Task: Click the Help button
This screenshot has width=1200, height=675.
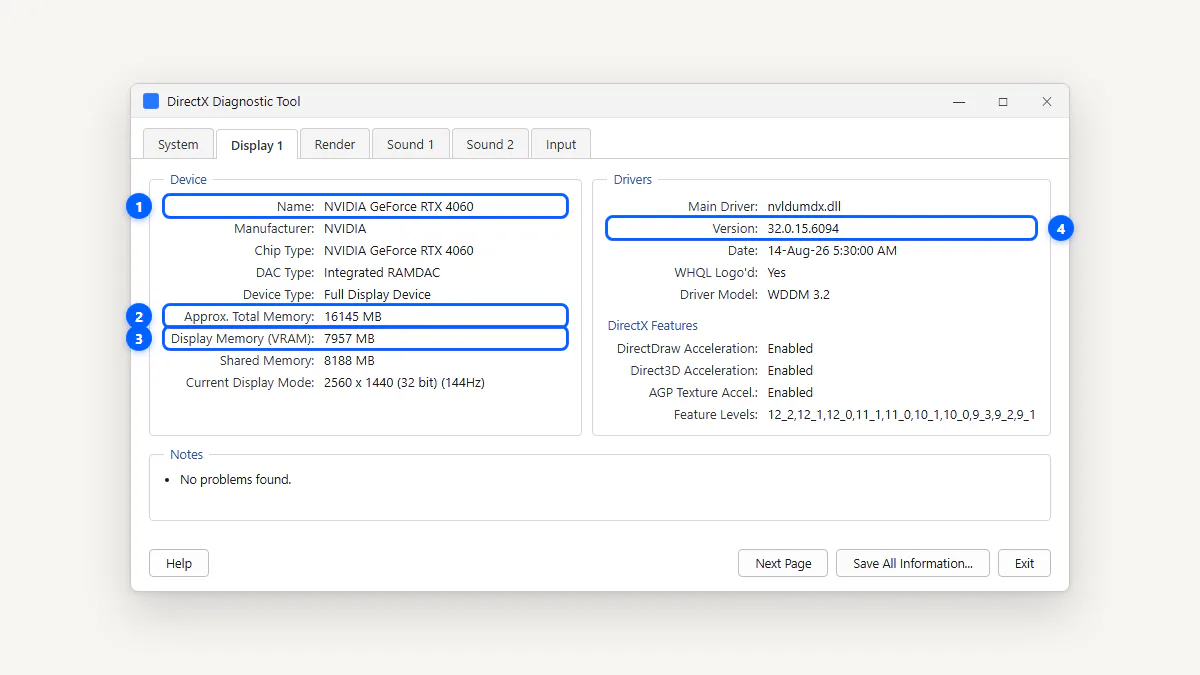Action: 179,563
